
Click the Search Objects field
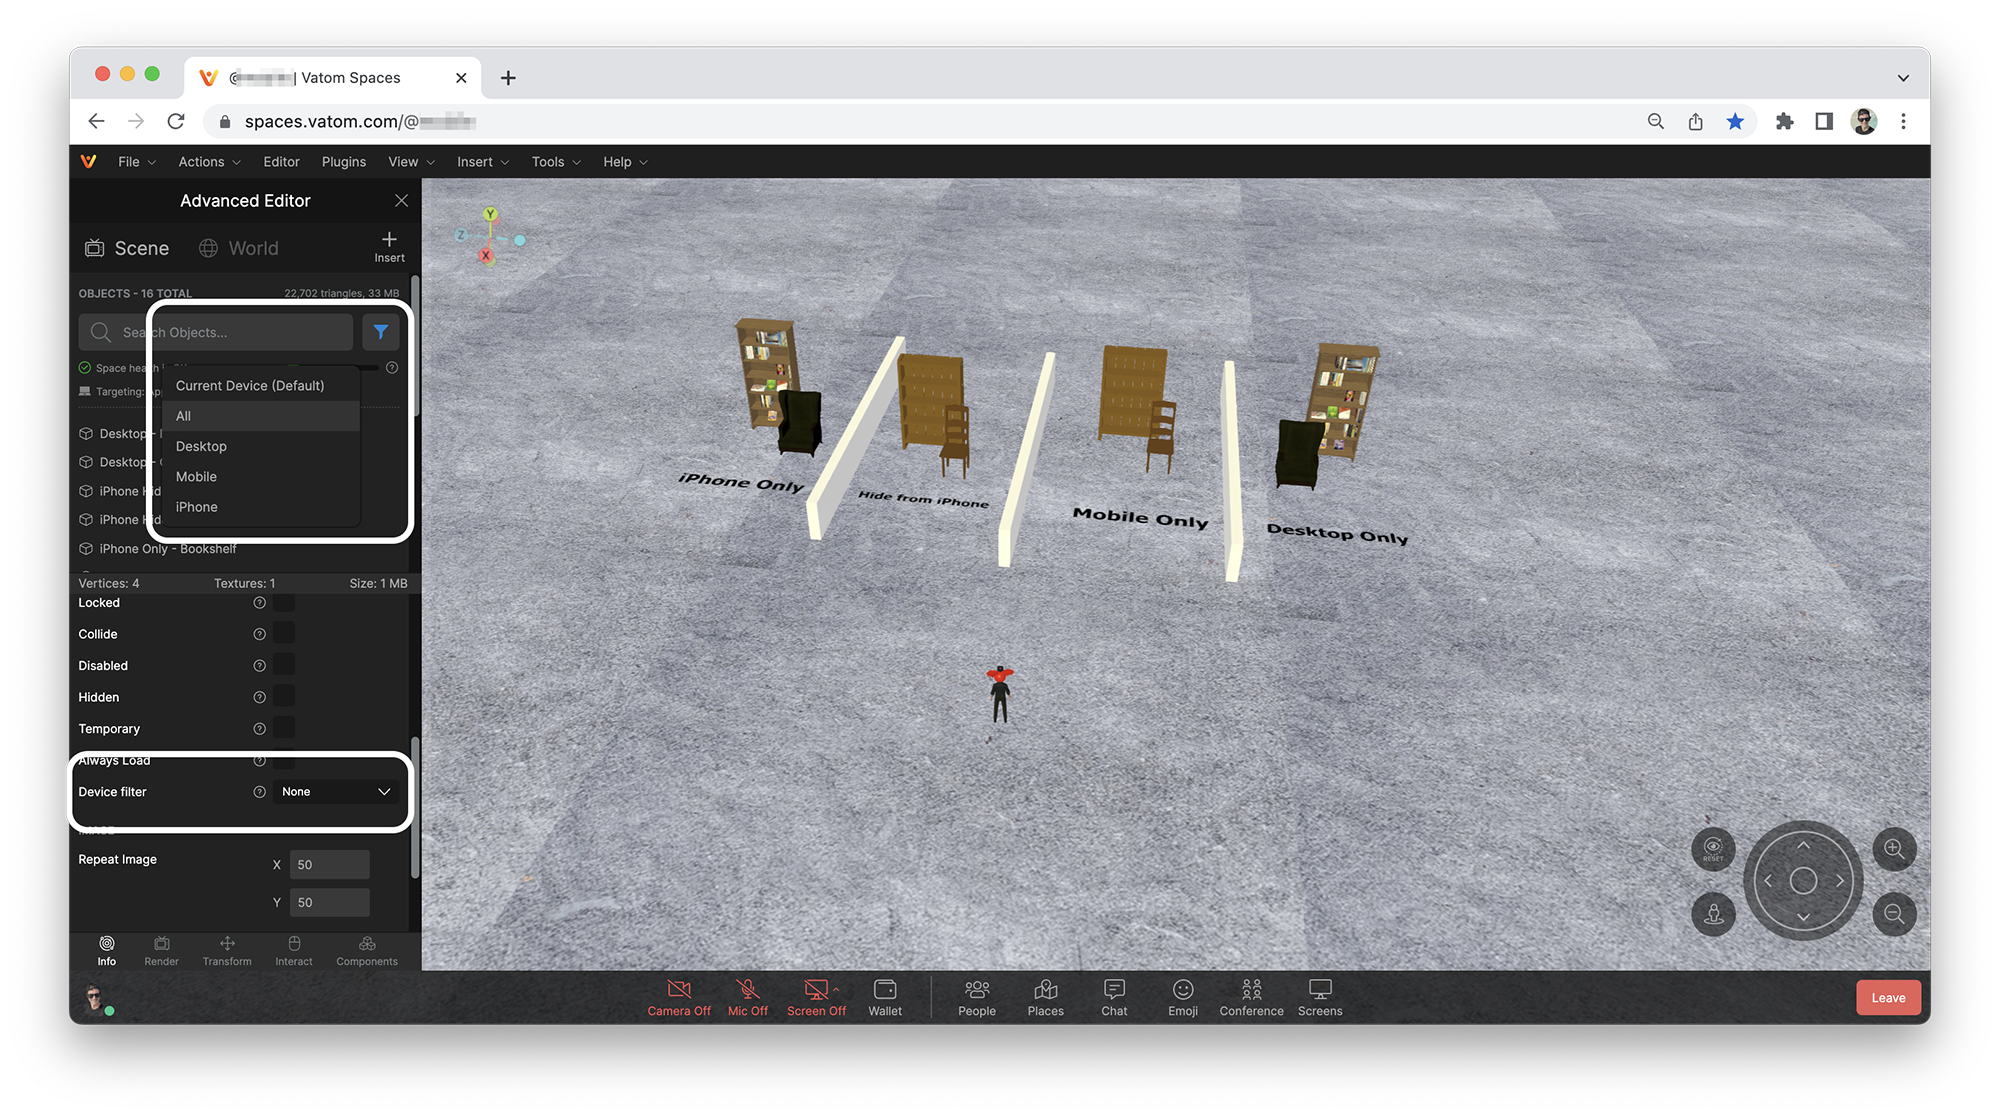click(216, 332)
